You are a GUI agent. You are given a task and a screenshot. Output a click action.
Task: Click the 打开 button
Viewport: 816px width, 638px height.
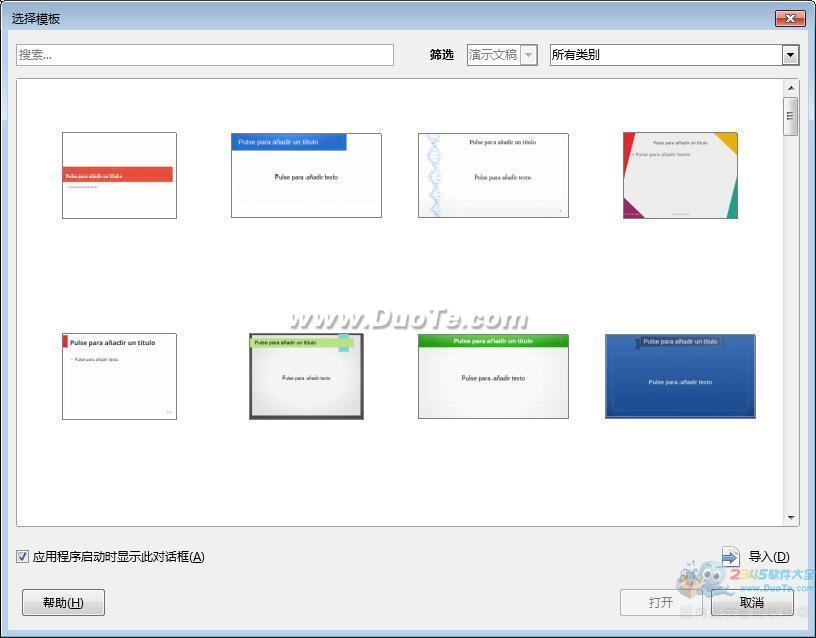(661, 603)
